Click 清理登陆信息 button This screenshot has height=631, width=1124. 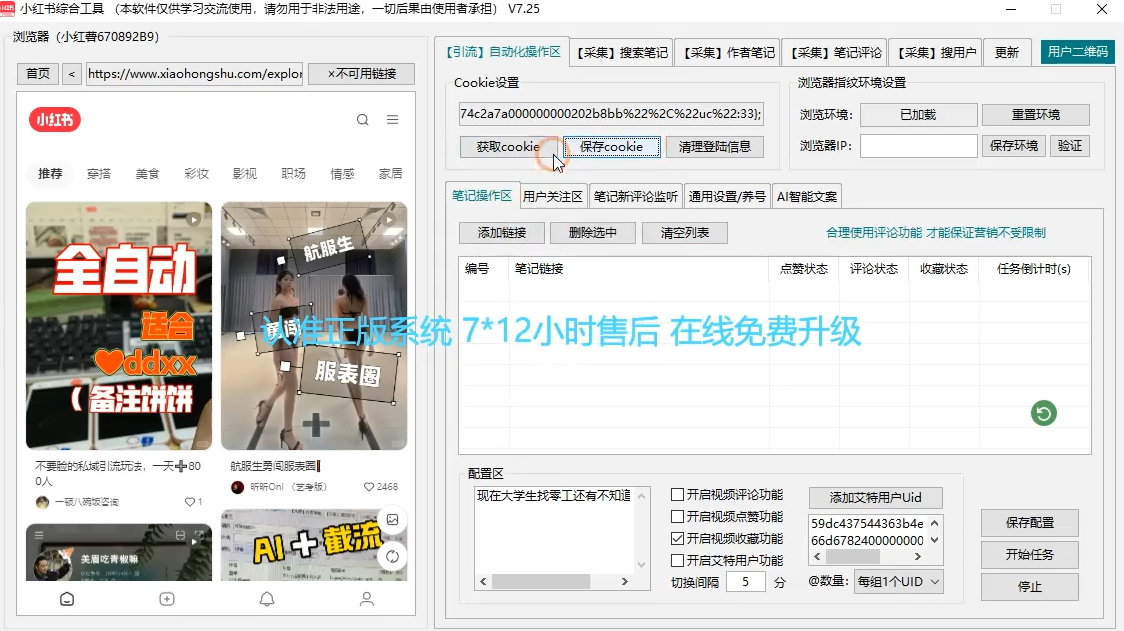(715, 147)
